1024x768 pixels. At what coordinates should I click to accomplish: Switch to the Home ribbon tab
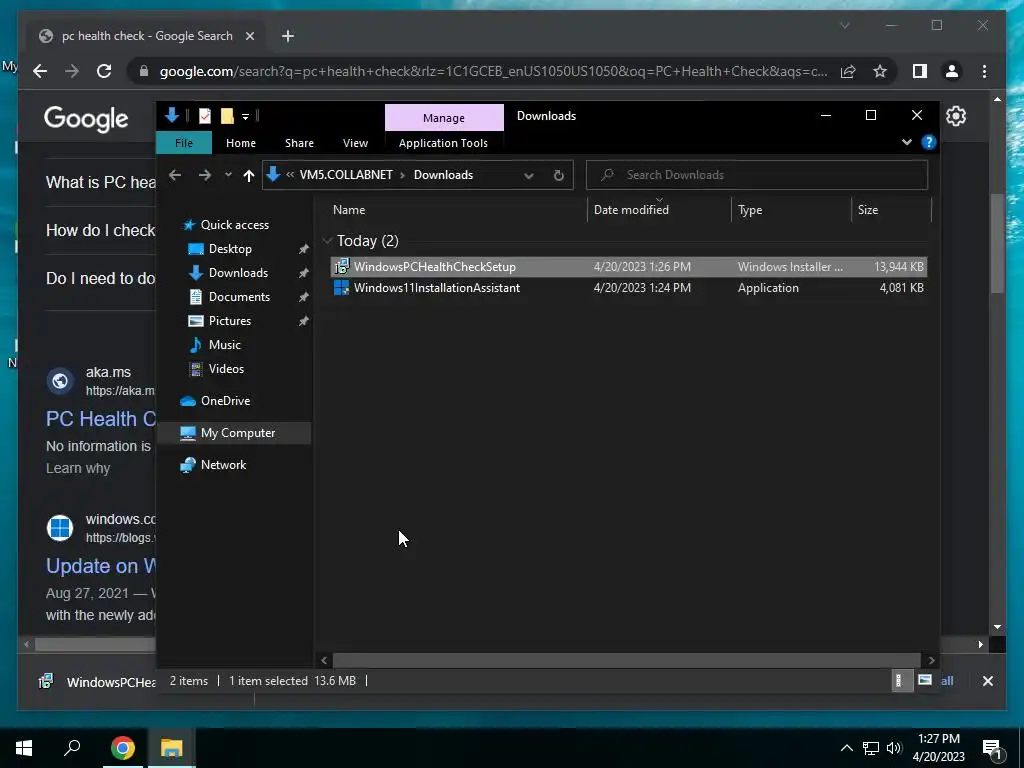coord(241,143)
